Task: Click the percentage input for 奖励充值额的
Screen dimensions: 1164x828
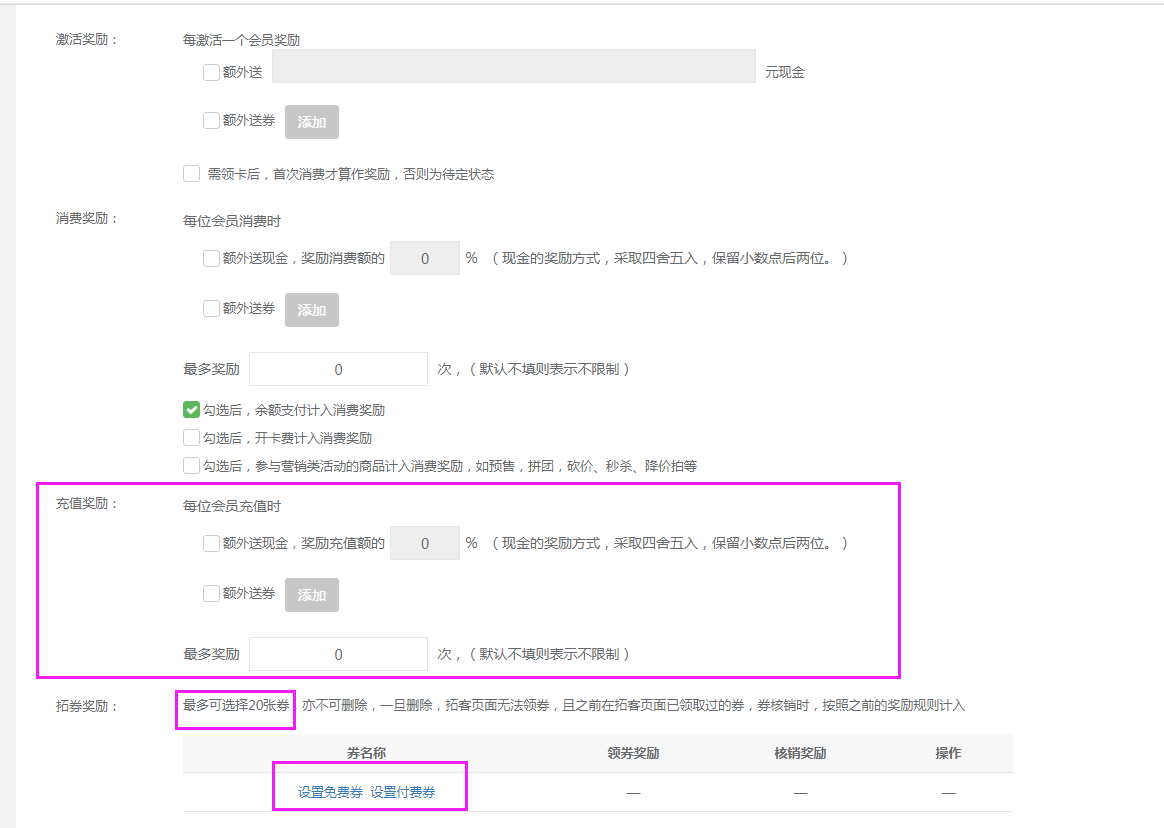Action: pyautogui.click(x=424, y=543)
